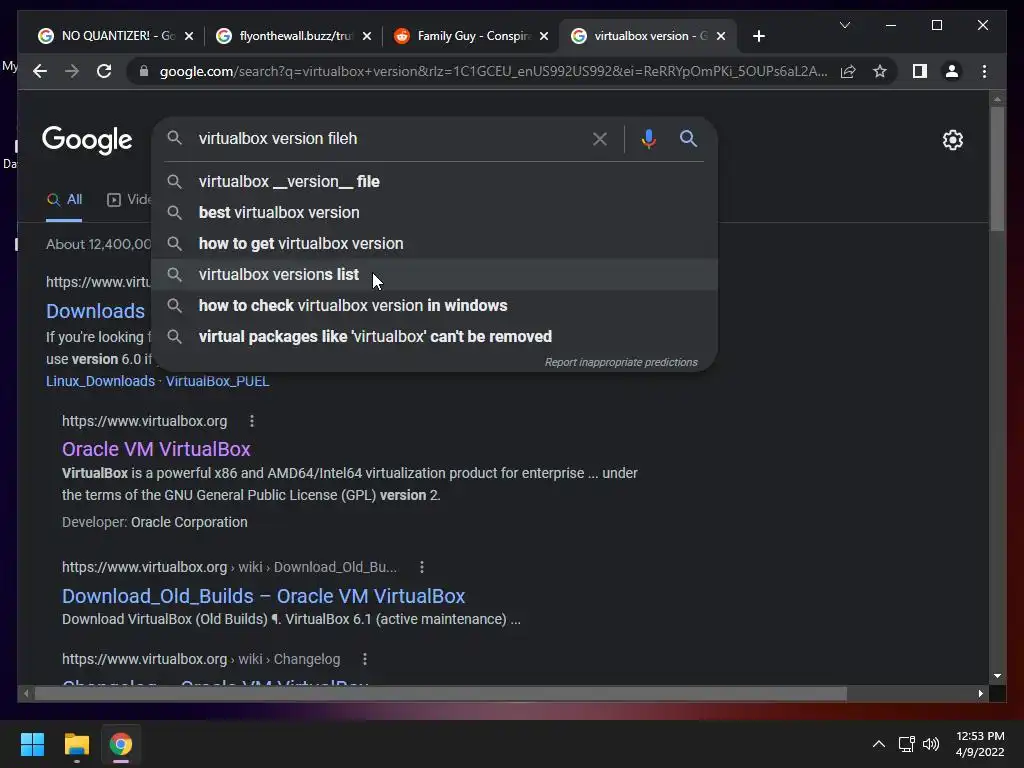Close the virtualbox version tab

tap(721, 36)
